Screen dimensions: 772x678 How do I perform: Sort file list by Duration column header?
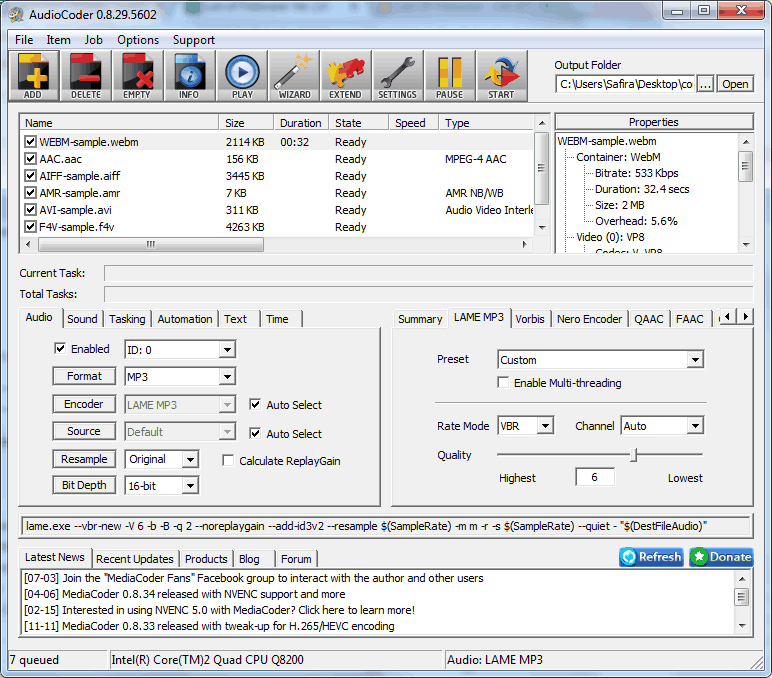pyautogui.click(x=301, y=123)
